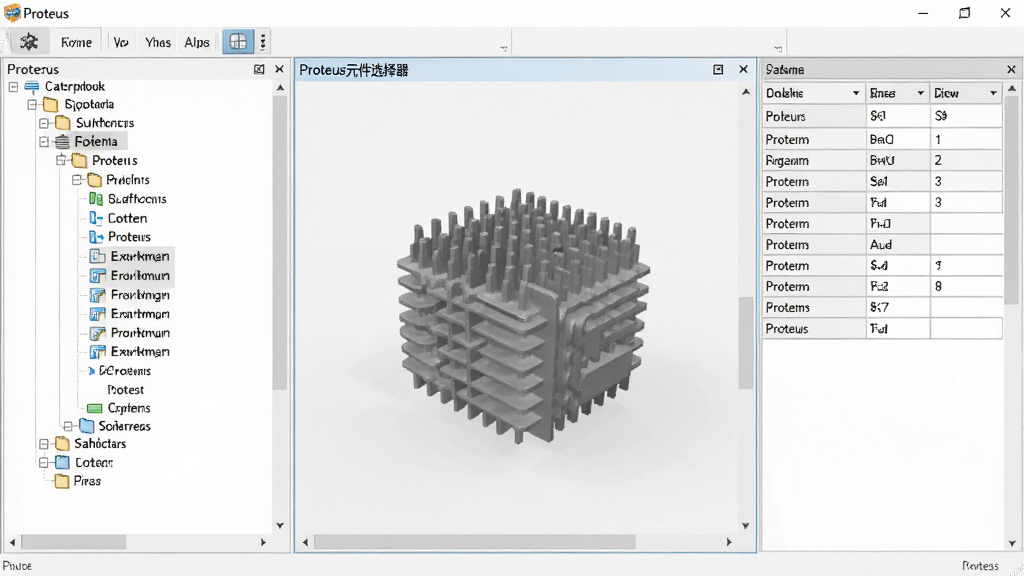Viewport: 1024px width, 576px height.
Task: Select the Rrgarm table row
Action: point(882,161)
